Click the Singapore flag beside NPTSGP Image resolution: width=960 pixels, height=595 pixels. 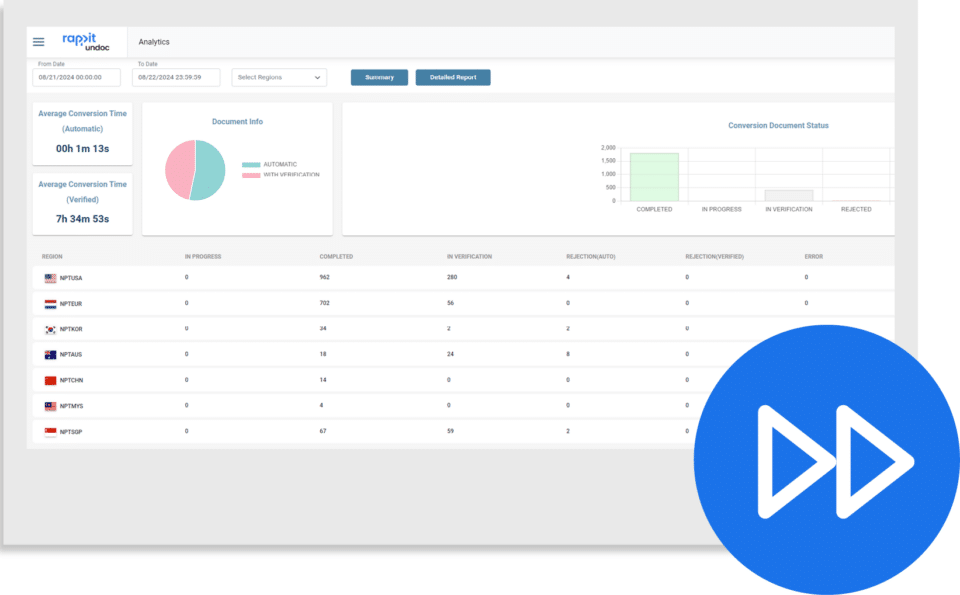pos(48,431)
